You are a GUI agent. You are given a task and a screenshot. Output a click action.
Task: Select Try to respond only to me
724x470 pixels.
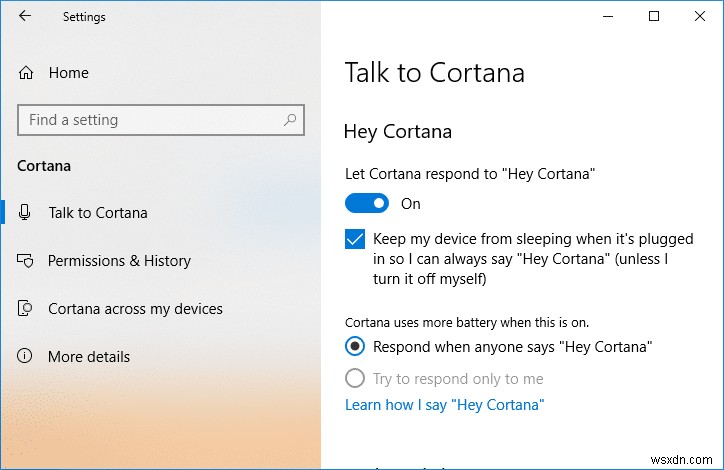click(x=355, y=379)
